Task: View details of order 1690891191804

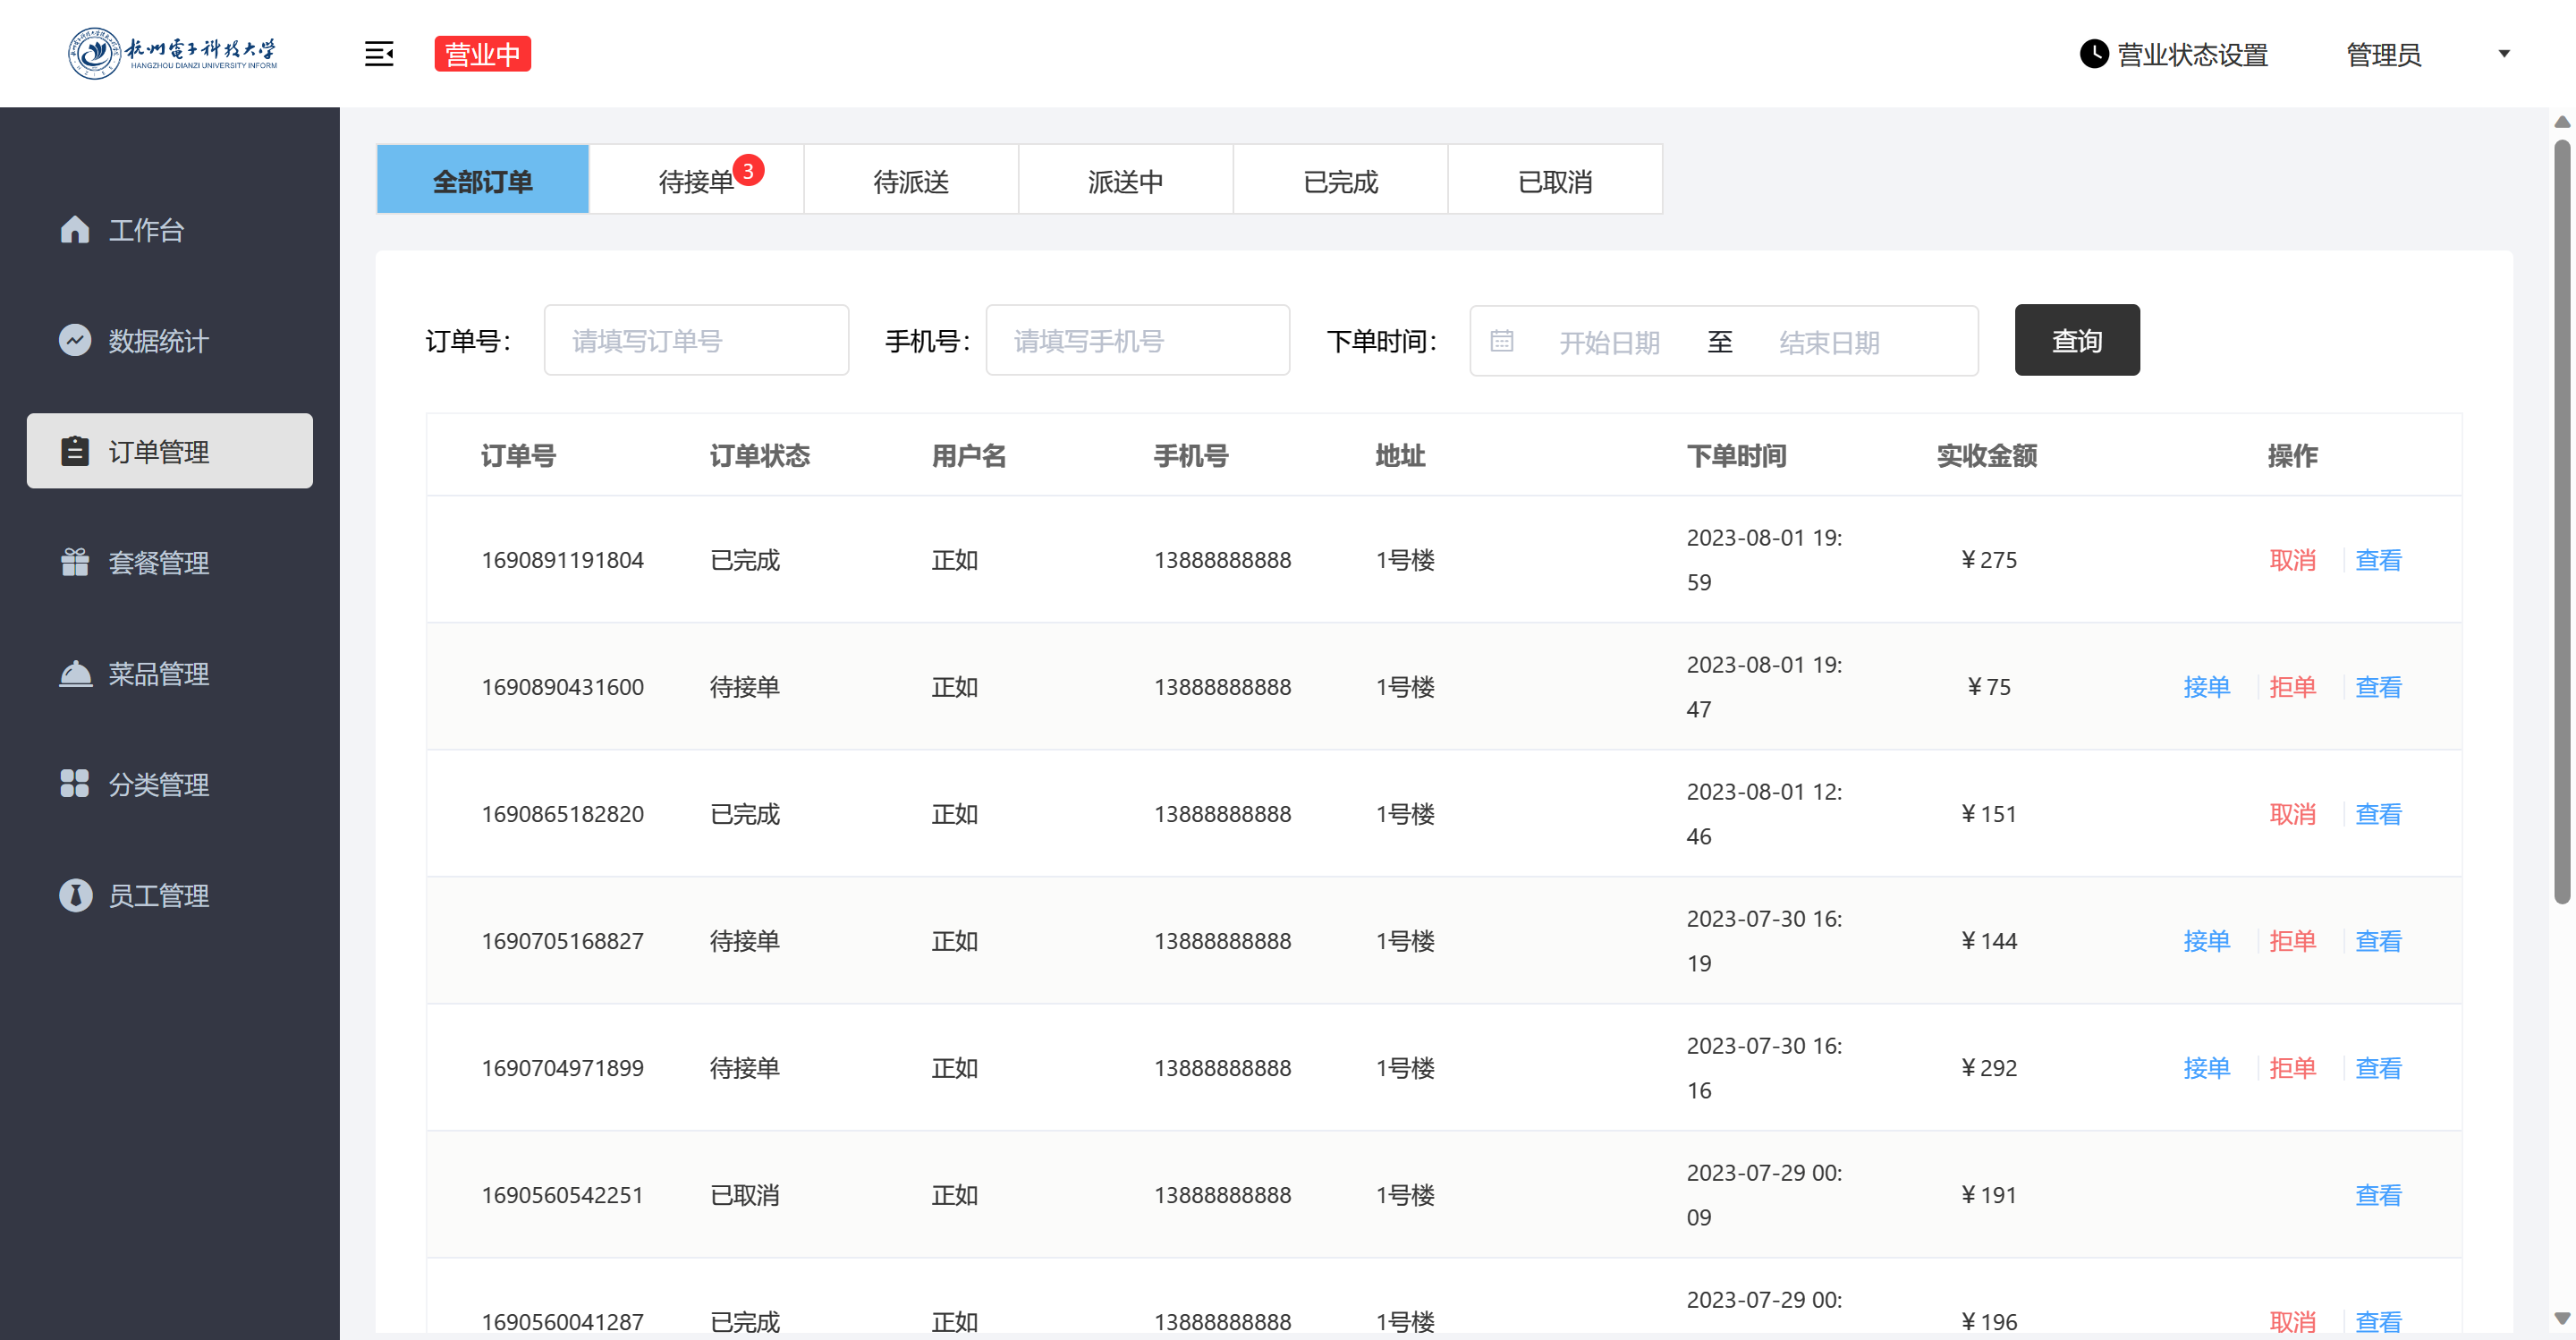Action: (x=2379, y=560)
